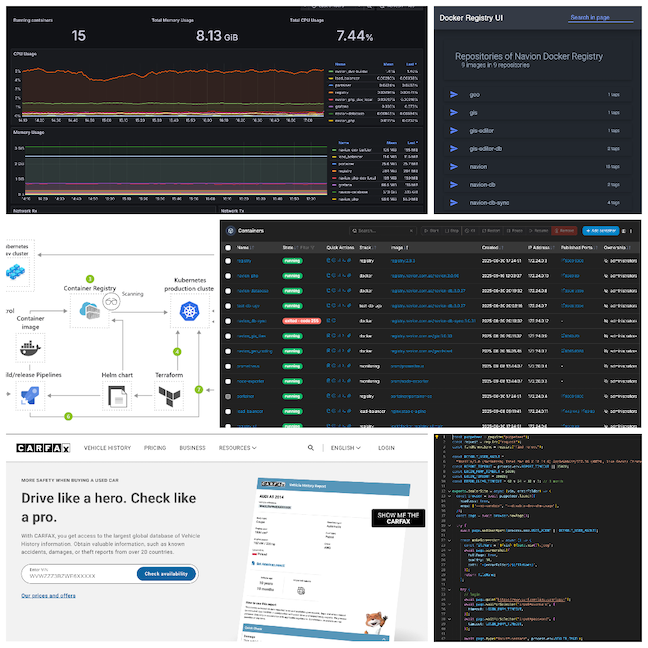The image size is (648, 648).
Task: Tick the checkbox for navion_database container
Action: point(228,291)
